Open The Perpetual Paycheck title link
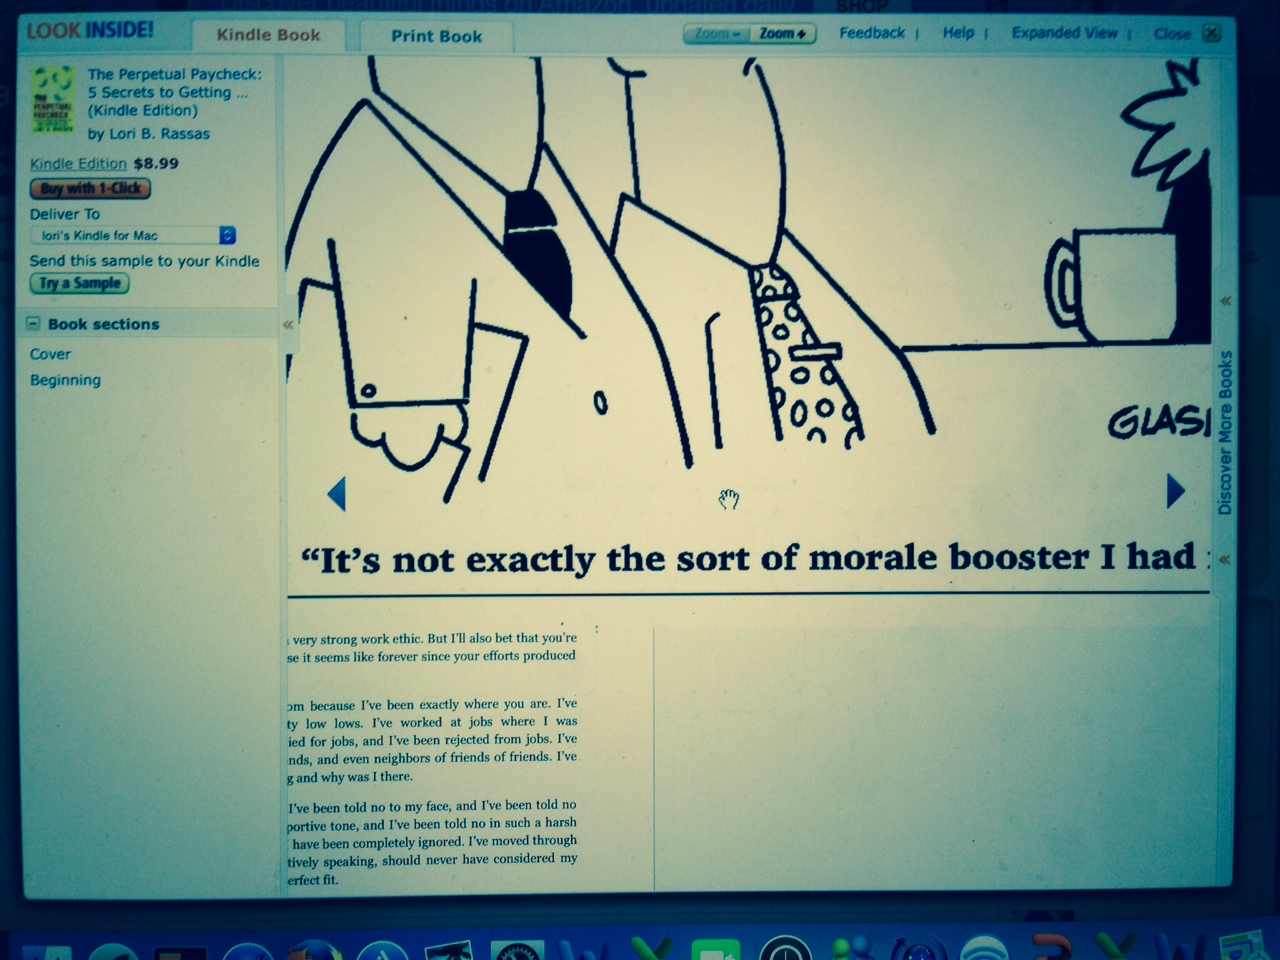The image size is (1280, 960). click(174, 92)
